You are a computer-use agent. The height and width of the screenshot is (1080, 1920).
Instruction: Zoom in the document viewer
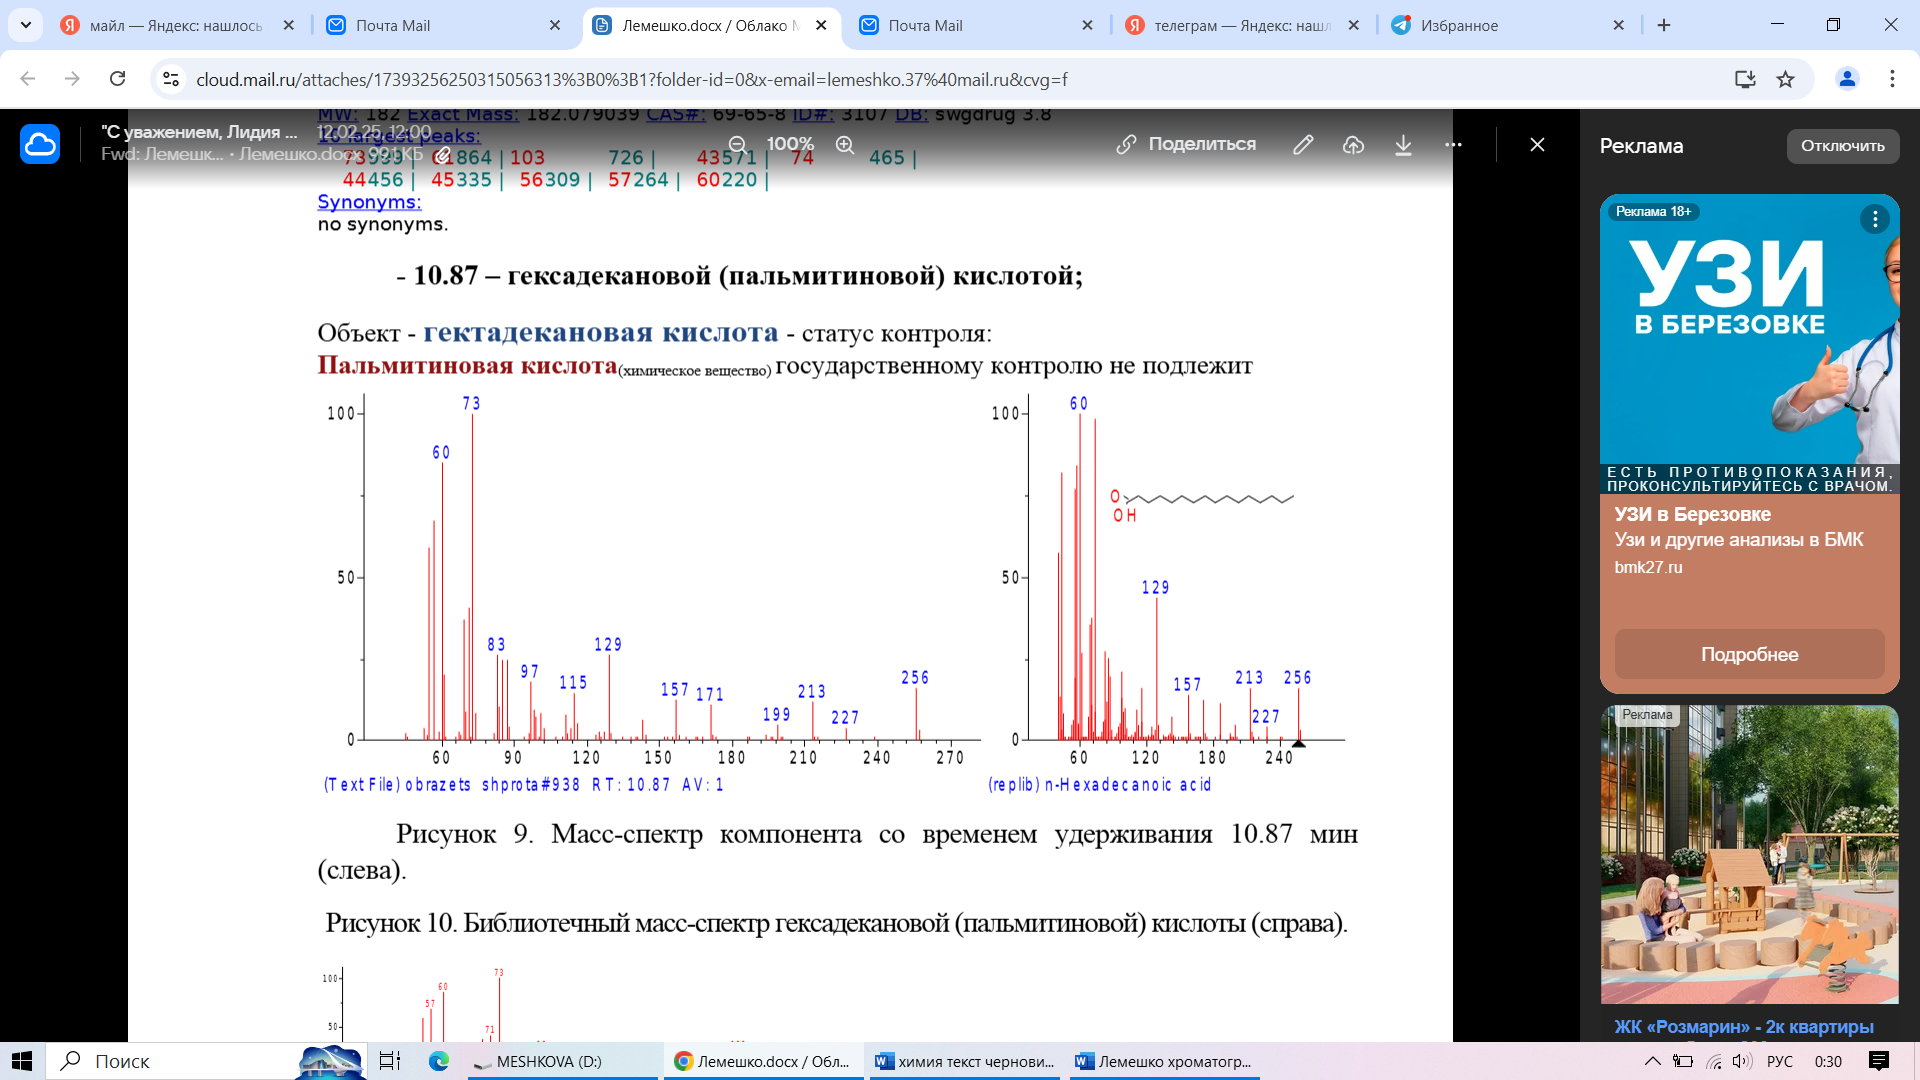[845, 145]
